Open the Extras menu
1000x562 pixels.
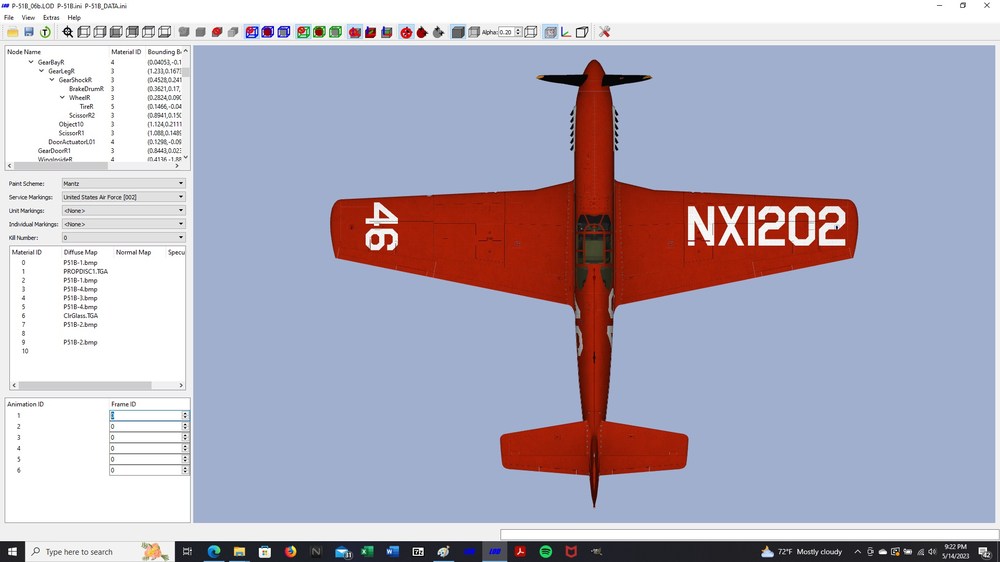click(51, 18)
